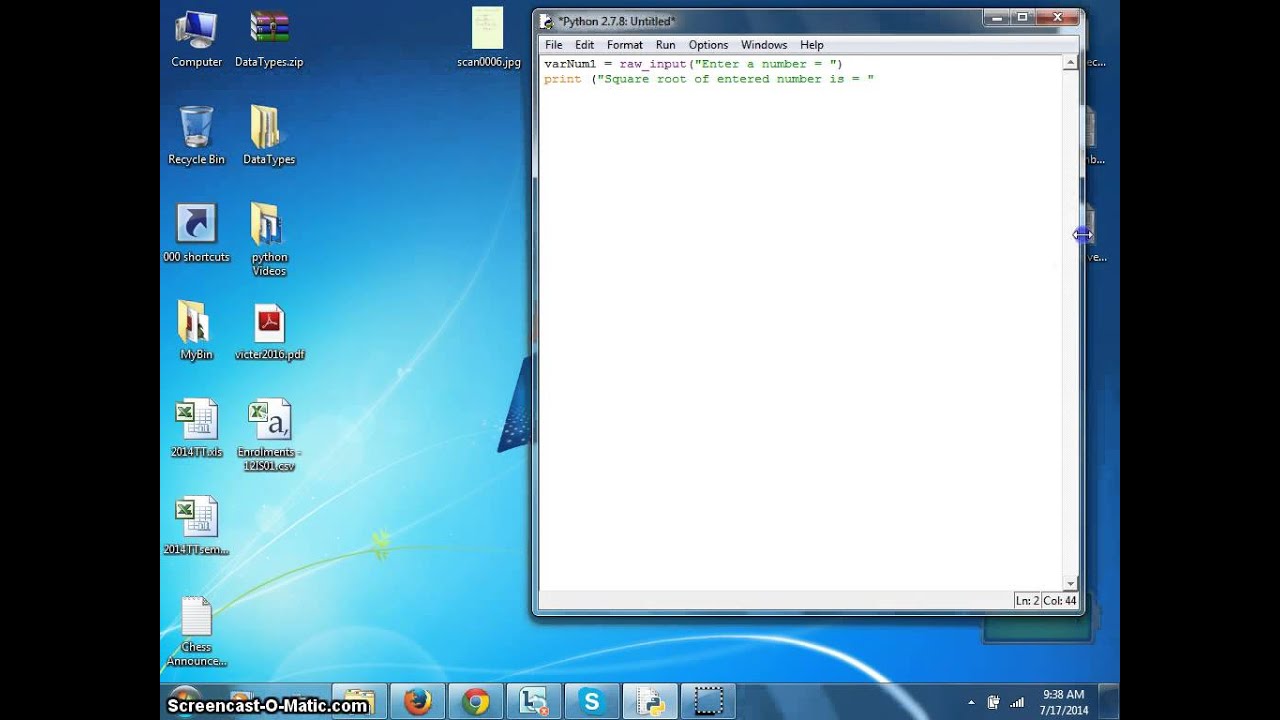Image resolution: width=1280 pixels, height=720 pixels.
Task: Select the victer2016.pdf file icon
Action: point(269,331)
